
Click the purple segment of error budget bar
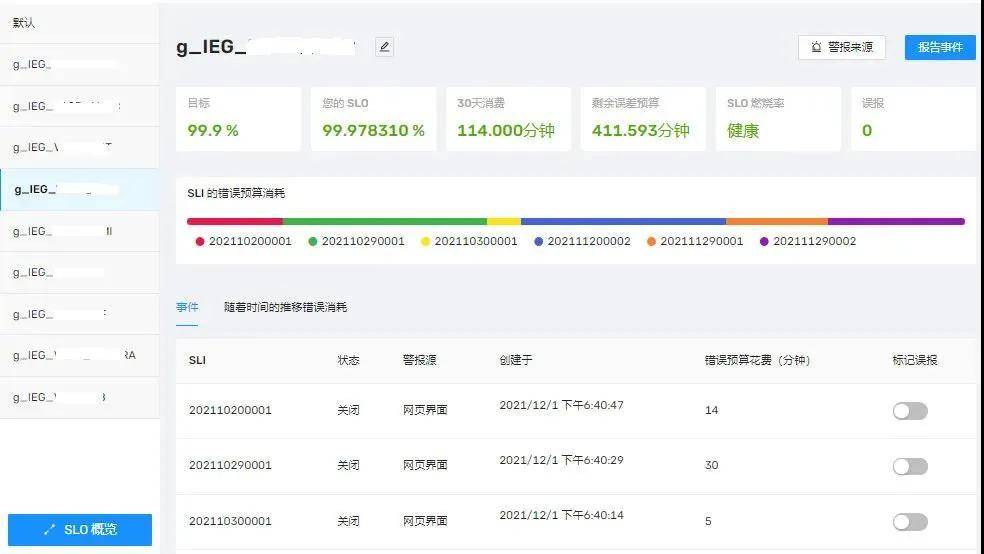[x=896, y=221]
